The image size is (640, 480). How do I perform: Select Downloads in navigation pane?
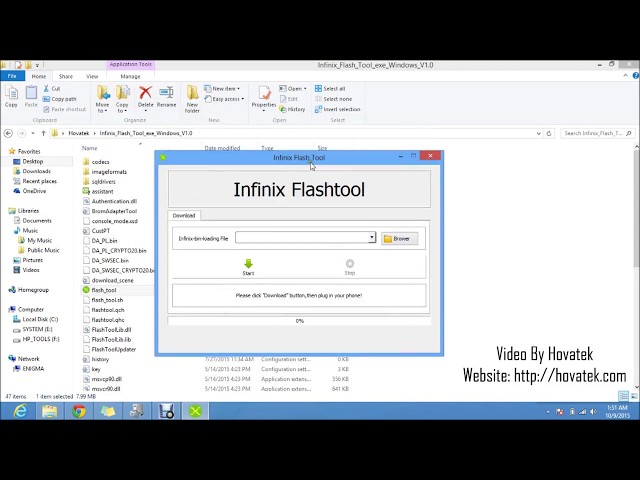coord(36,171)
